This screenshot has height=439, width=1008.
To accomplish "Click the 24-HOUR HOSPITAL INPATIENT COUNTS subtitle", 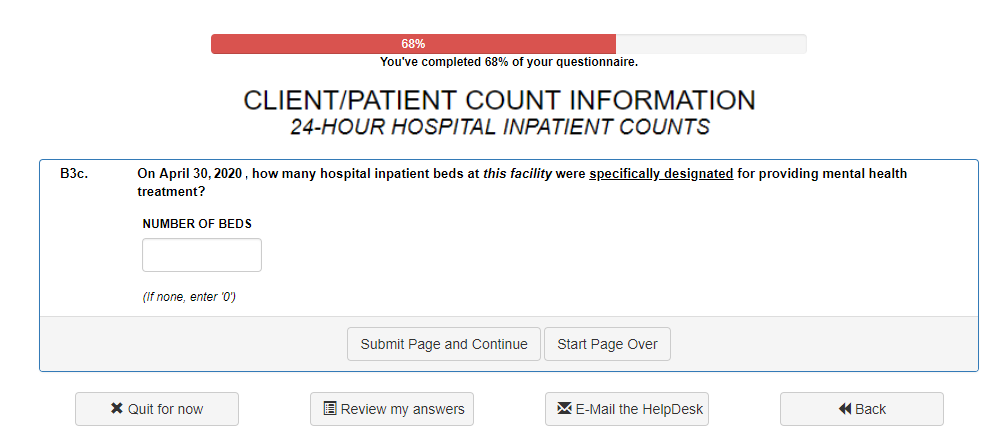I will pos(499,127).
